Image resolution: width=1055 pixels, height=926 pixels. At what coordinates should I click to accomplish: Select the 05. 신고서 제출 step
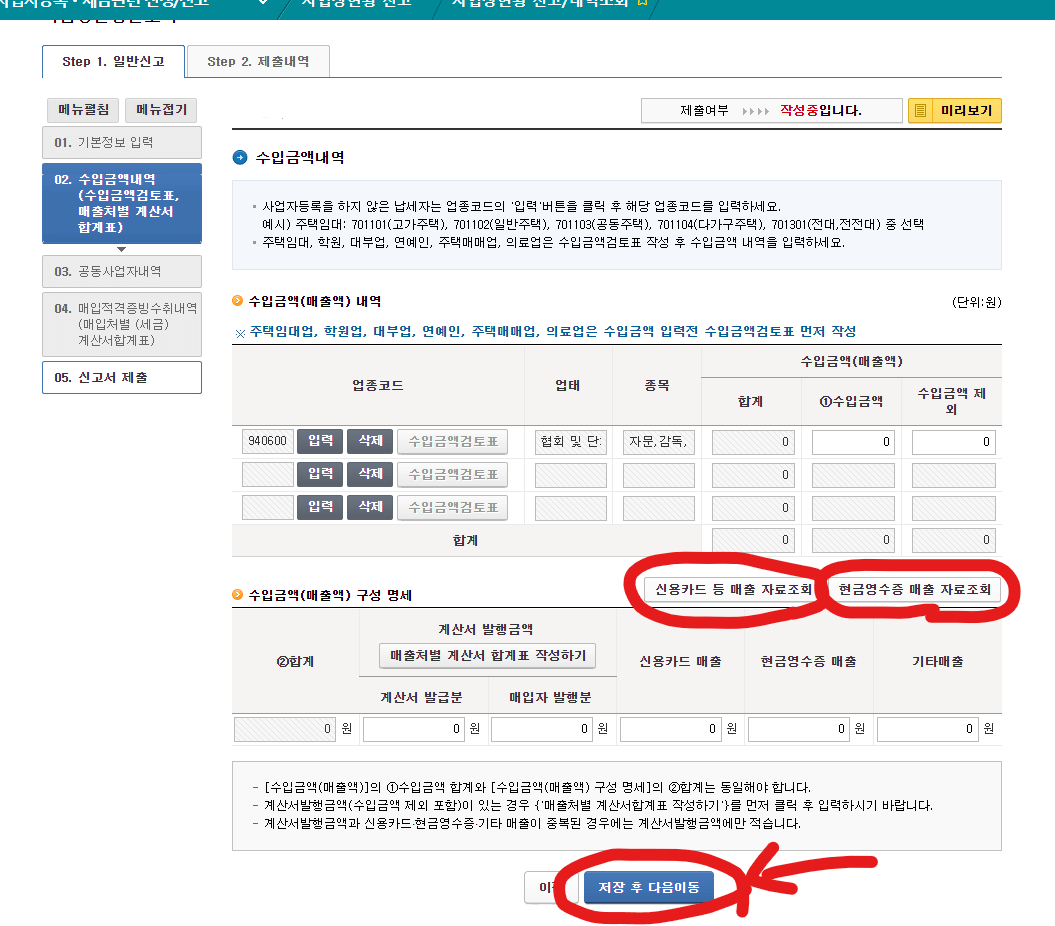pos(121,377)
